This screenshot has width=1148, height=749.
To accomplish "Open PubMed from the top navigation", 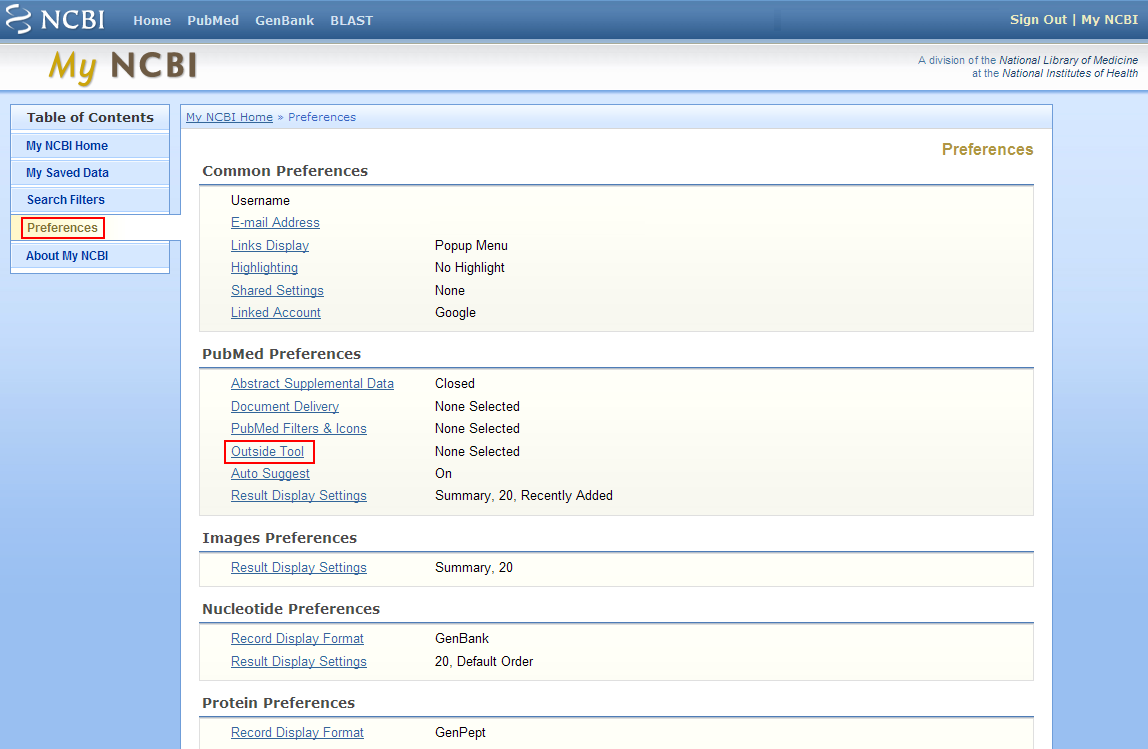I will click(x=213, y=21).
